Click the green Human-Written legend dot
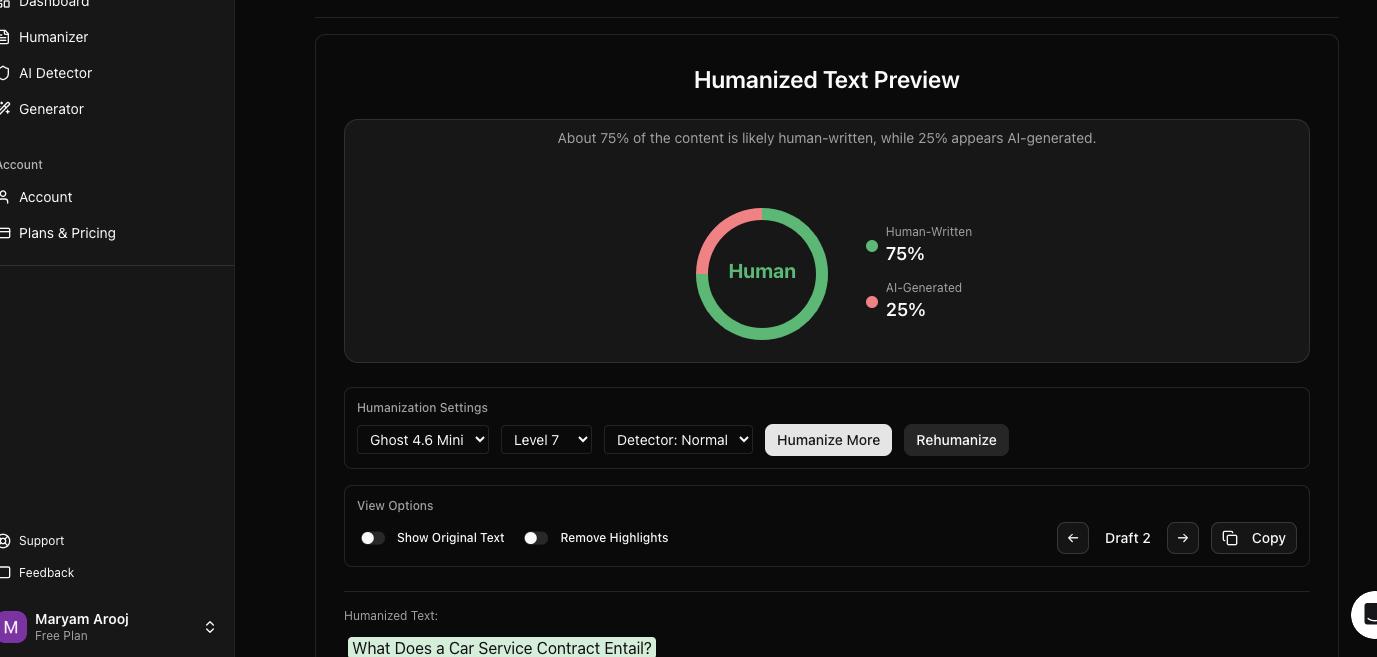This screenshot has width=1377, height=657. coord(872,246)
